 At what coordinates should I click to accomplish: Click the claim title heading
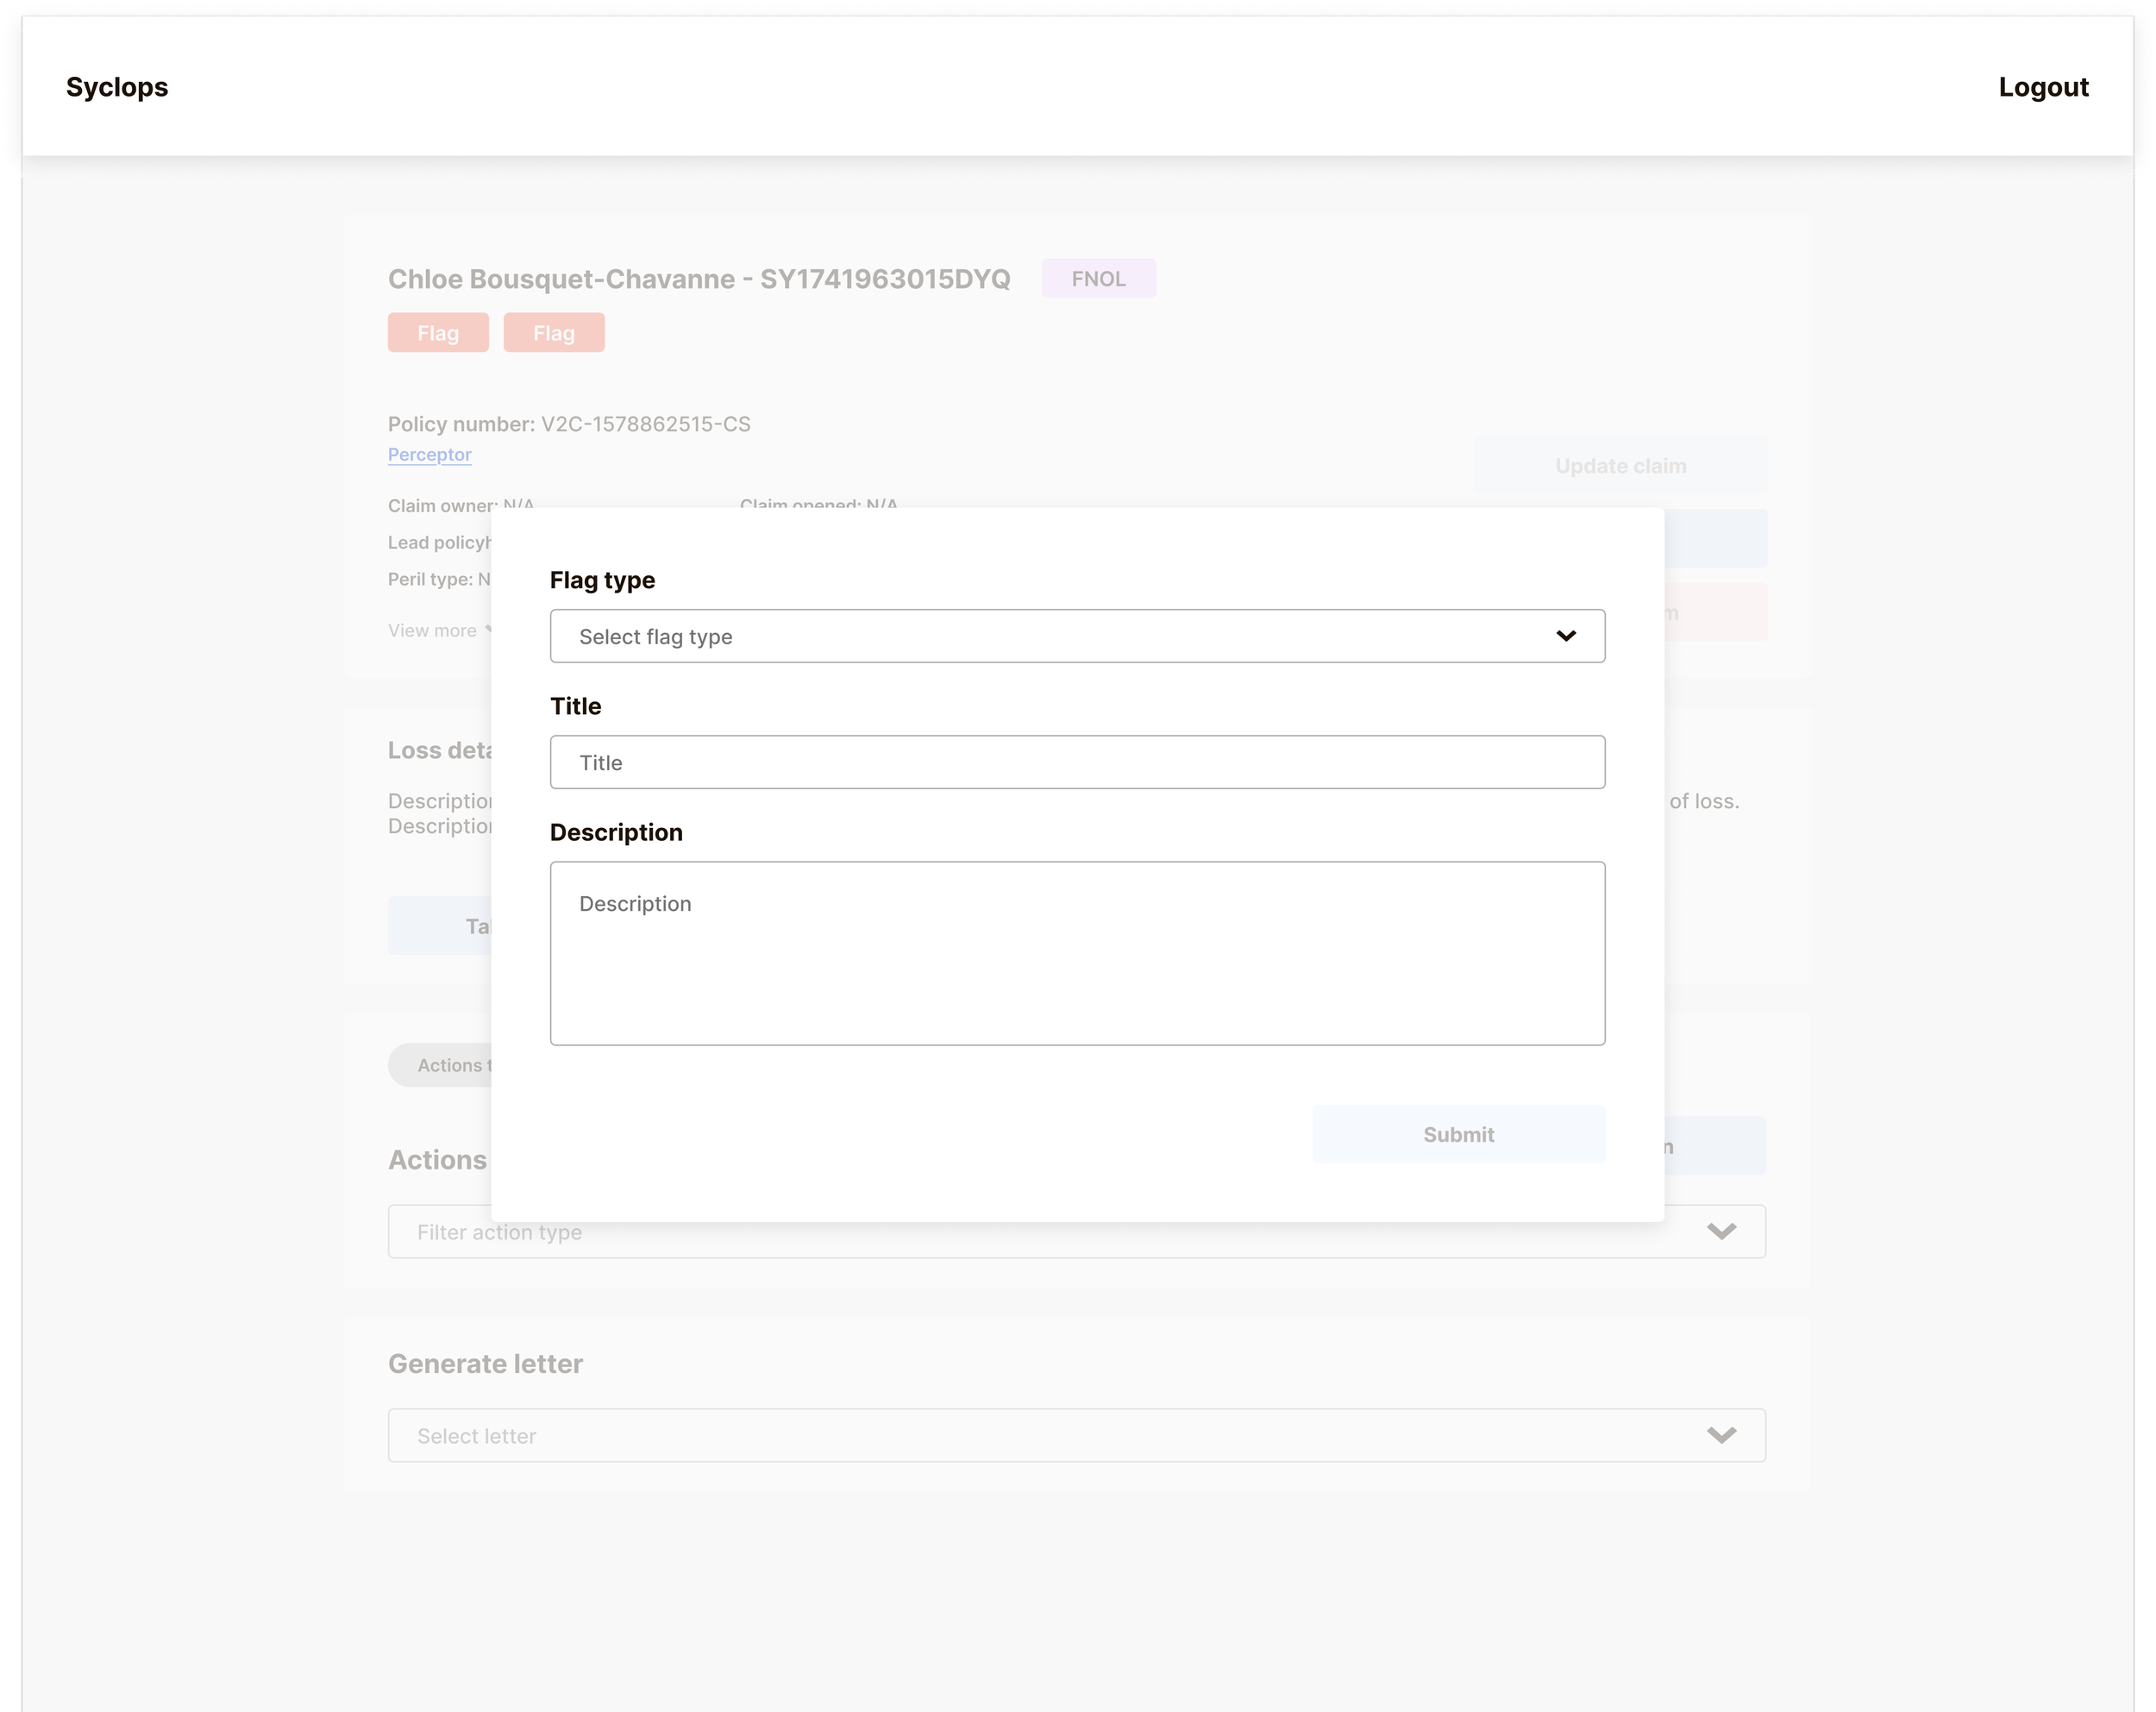698,278
